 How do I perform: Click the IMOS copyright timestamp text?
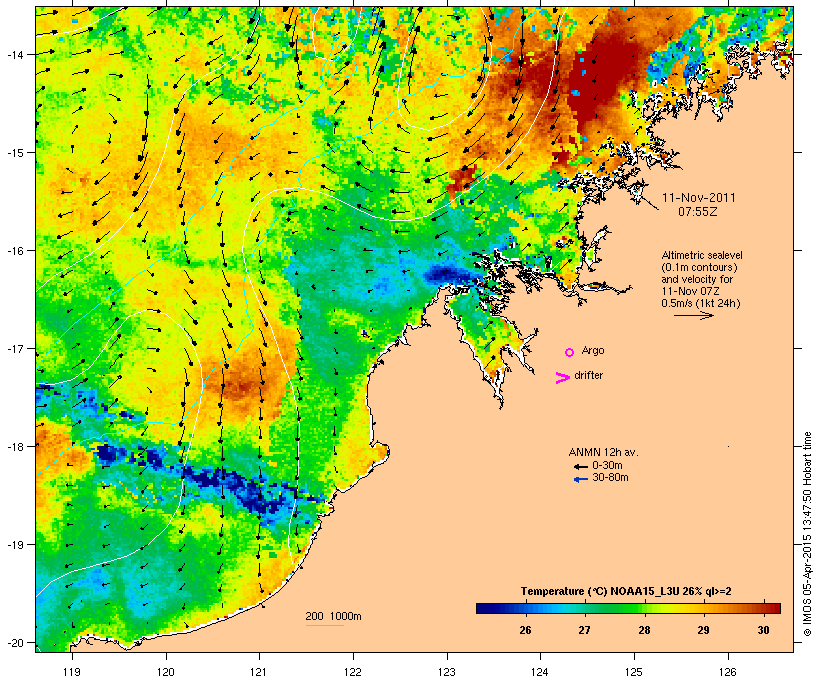[x=807, y=534]
